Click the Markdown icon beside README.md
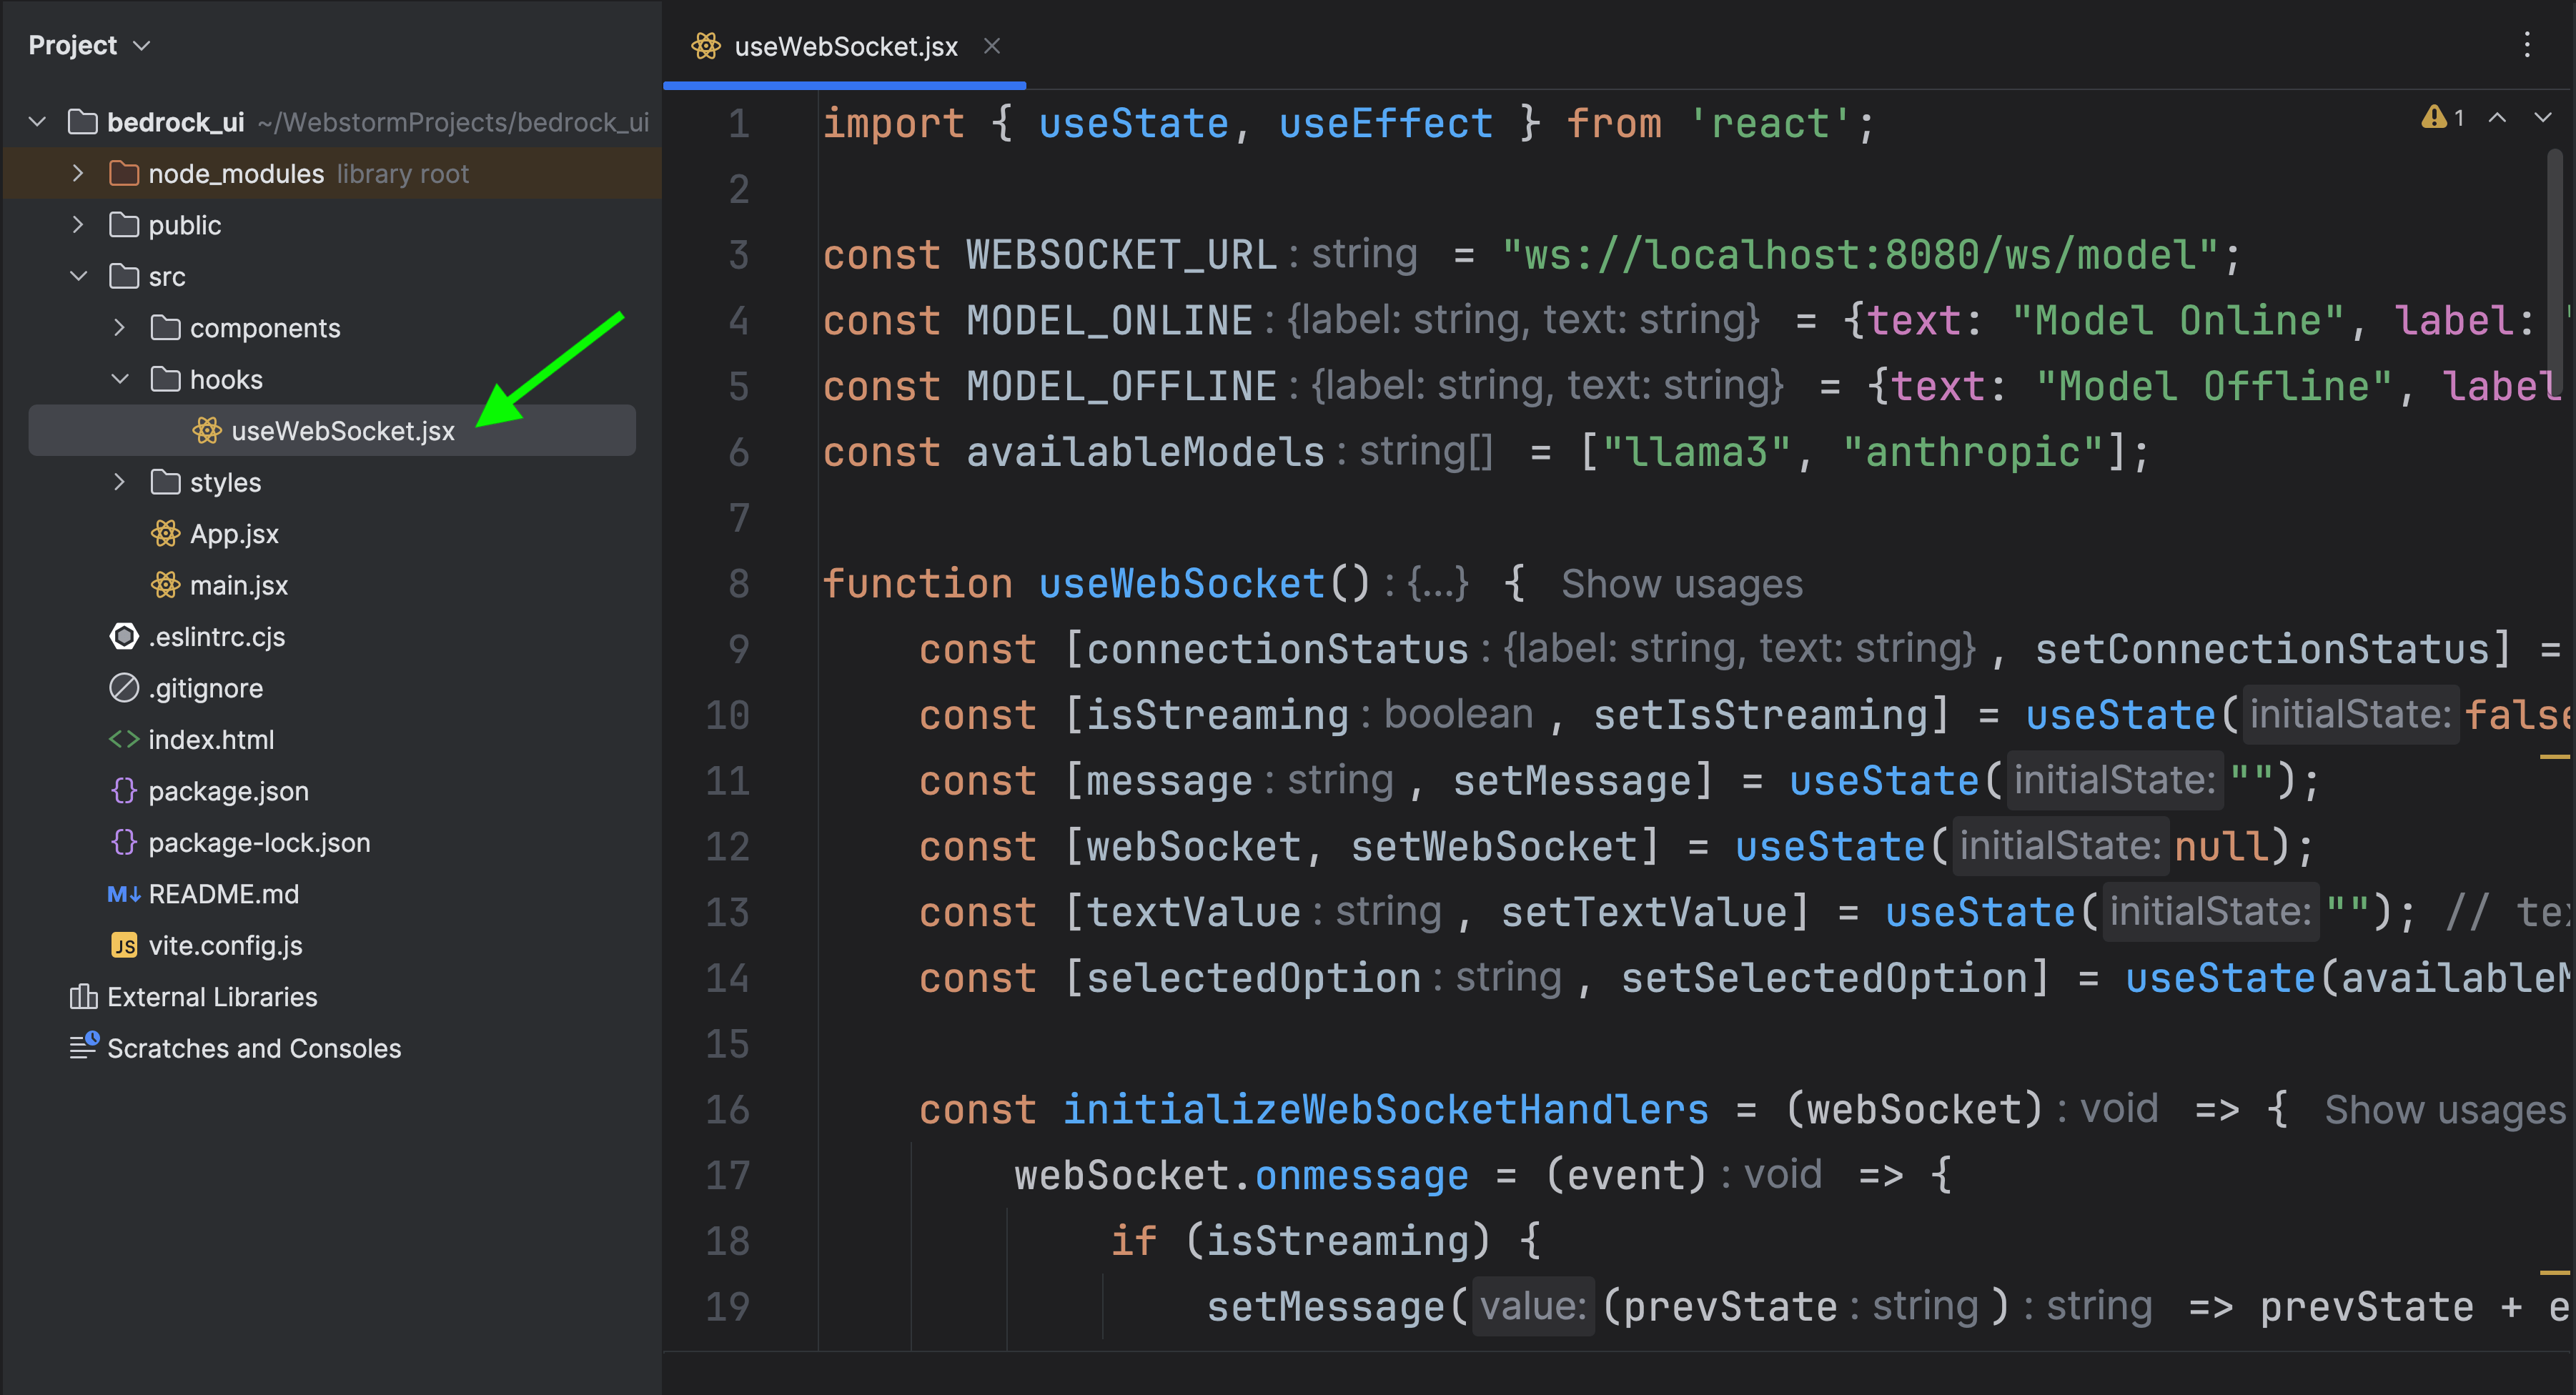The width and height of the screenshot is (2576, 1395). click(x=124, y=894)
